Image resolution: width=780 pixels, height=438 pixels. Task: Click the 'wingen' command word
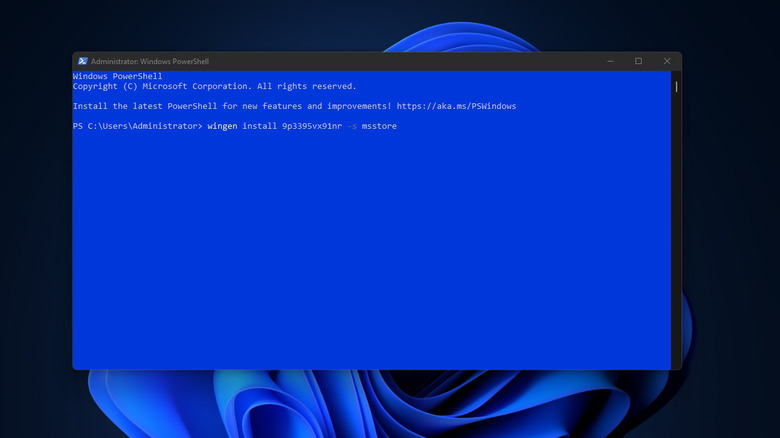222,126
